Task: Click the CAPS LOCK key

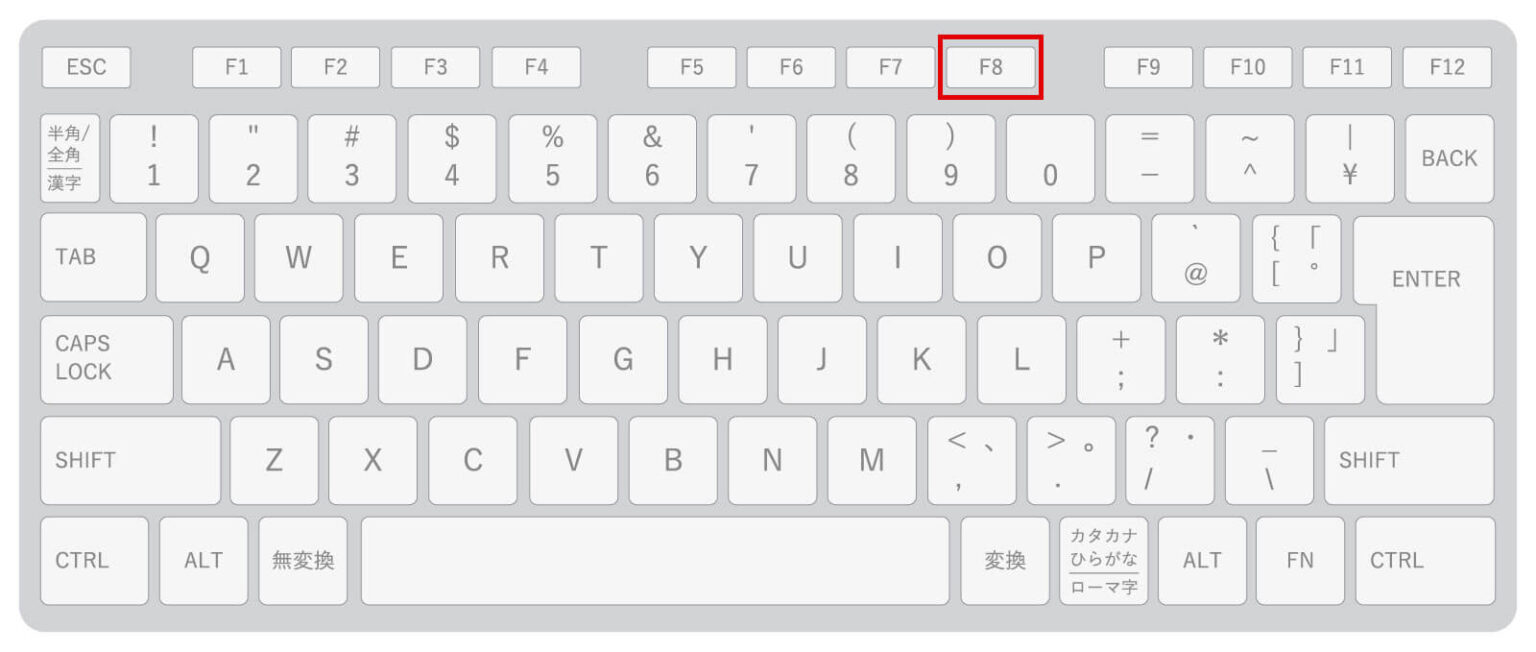Action: pyautogui.click(x=106, y=359)
